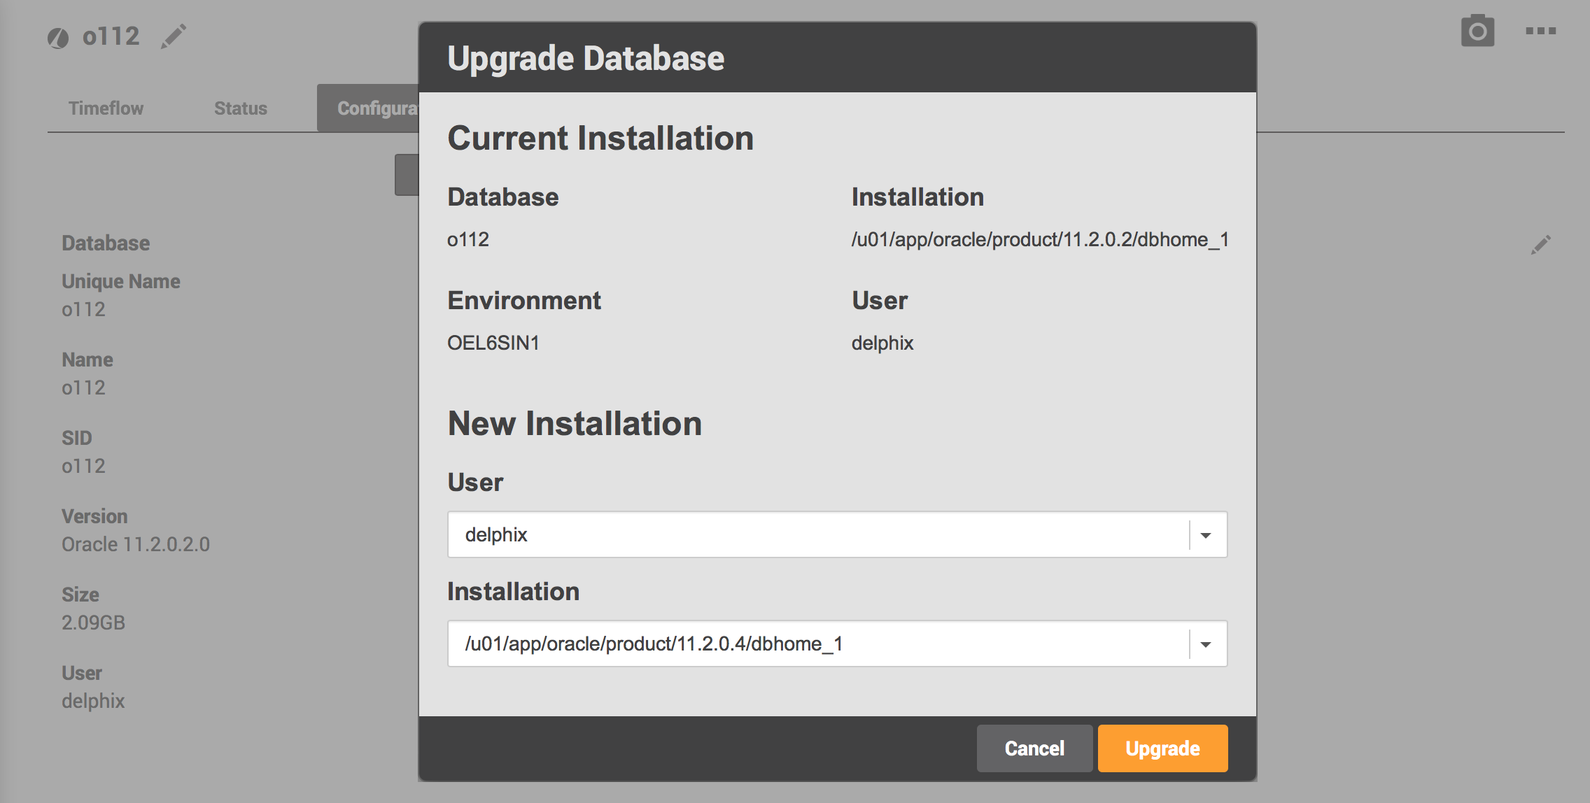
Task: Click the "Environment" label in the dialog
Action: [x=524, y=301]
